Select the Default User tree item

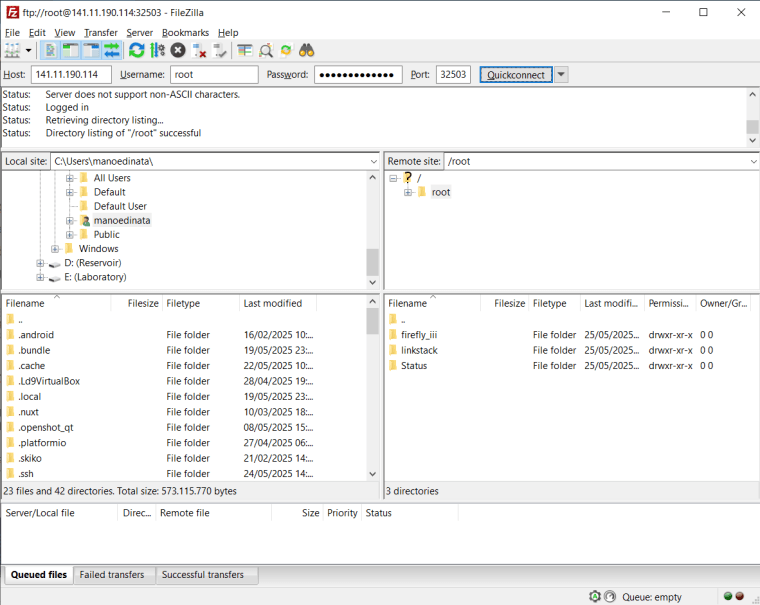tap(120, 207)
